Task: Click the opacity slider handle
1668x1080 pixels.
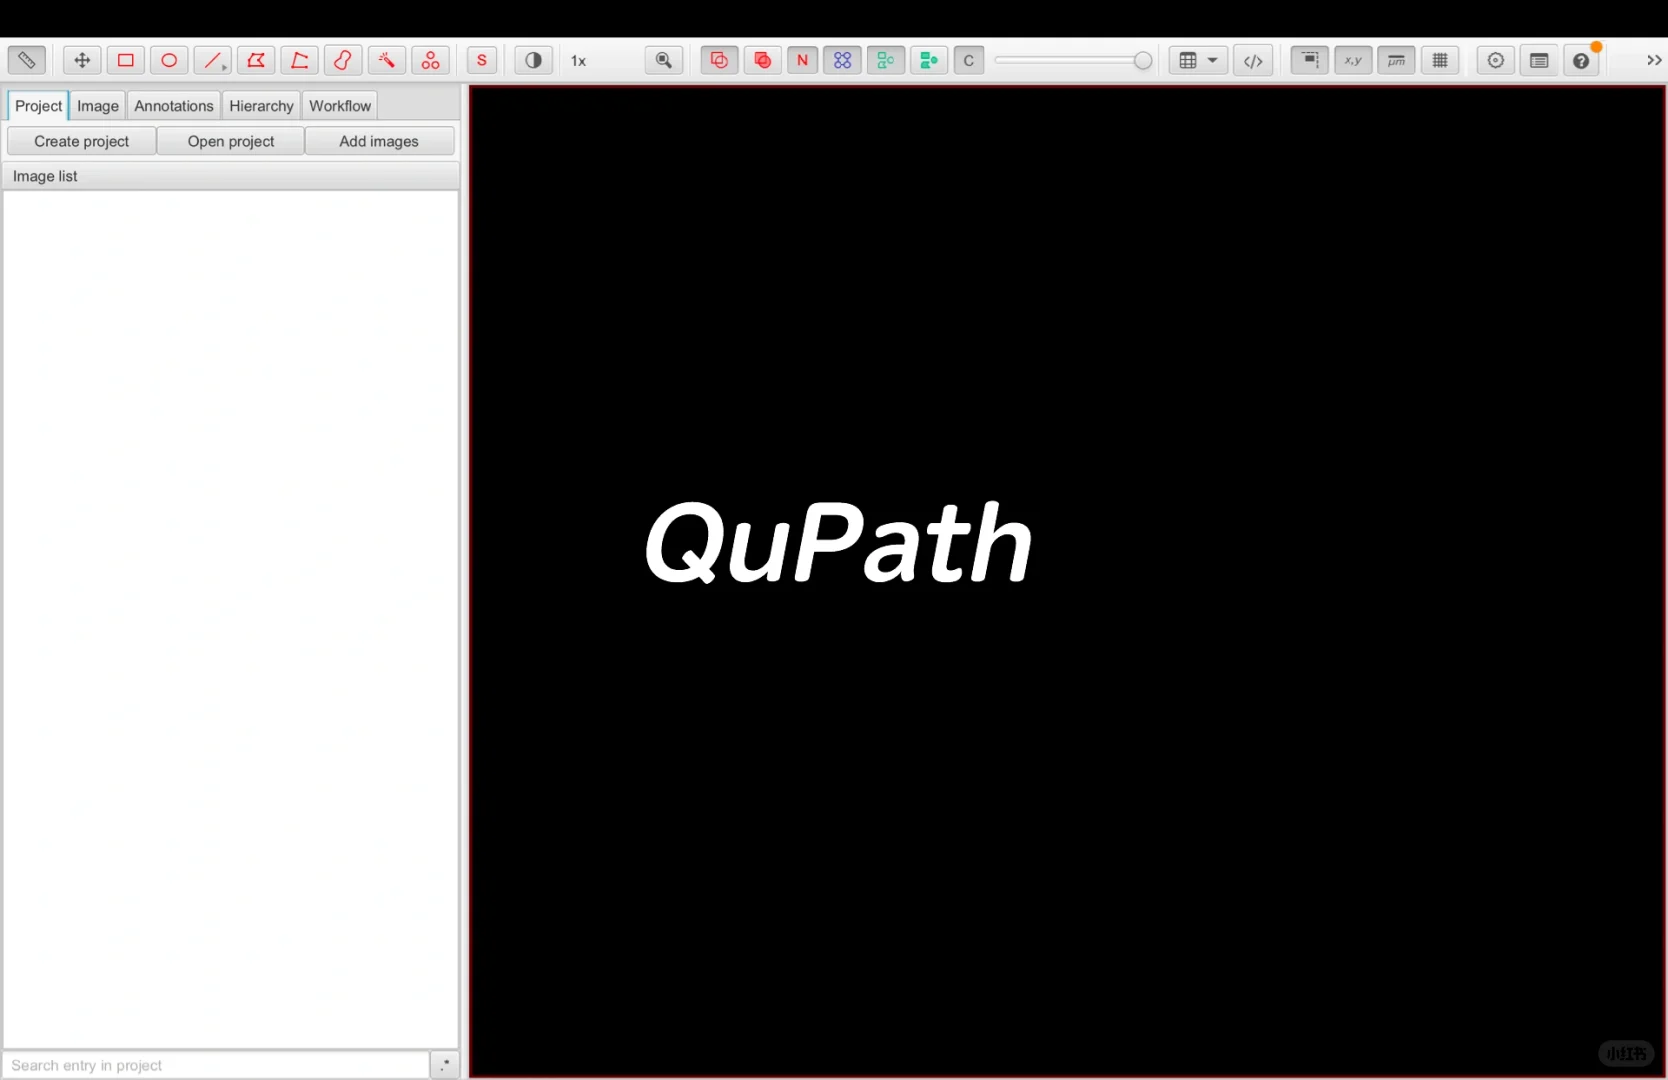Action: [1143, 61]
